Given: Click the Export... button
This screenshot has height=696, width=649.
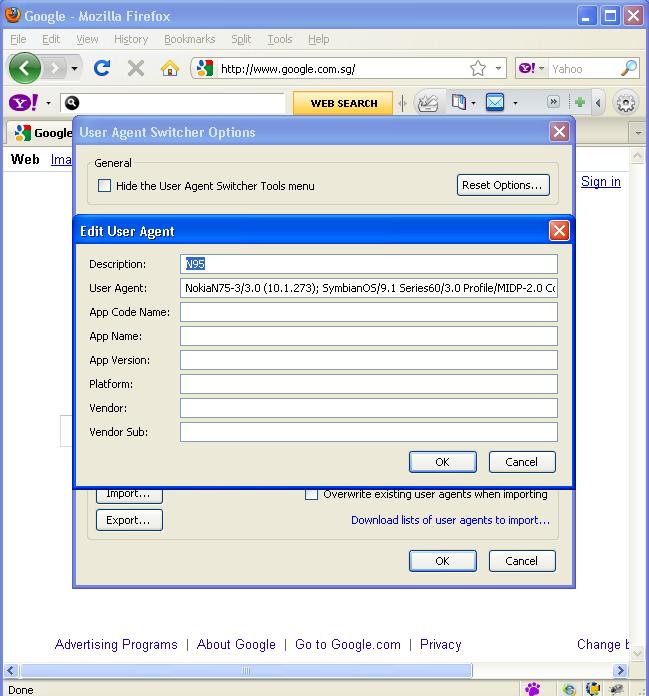Looking at the screenshot, I should (x=129, y=520).
